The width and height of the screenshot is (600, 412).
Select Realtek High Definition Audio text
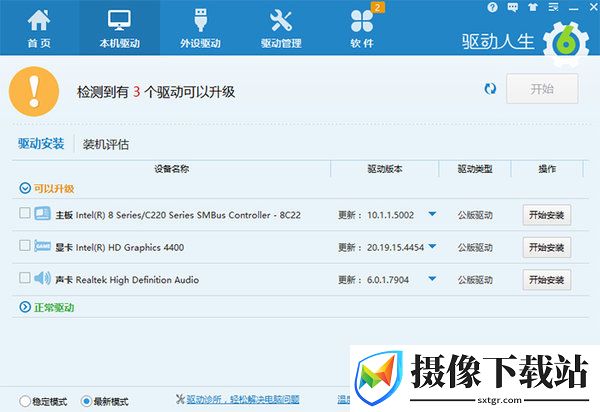137,280
